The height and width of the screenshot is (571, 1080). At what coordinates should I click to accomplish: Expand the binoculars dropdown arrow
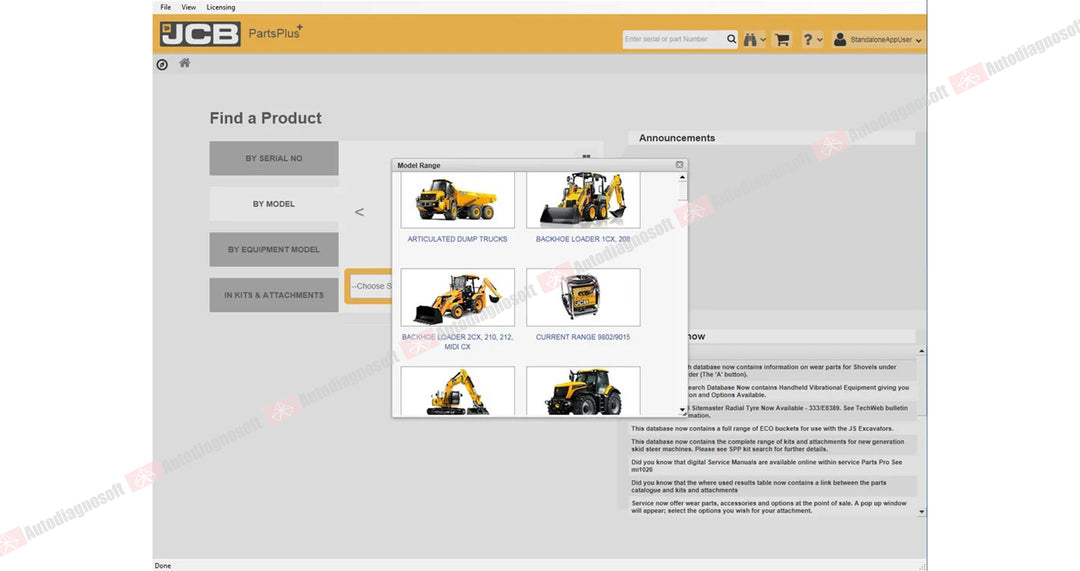coord(762,40)
